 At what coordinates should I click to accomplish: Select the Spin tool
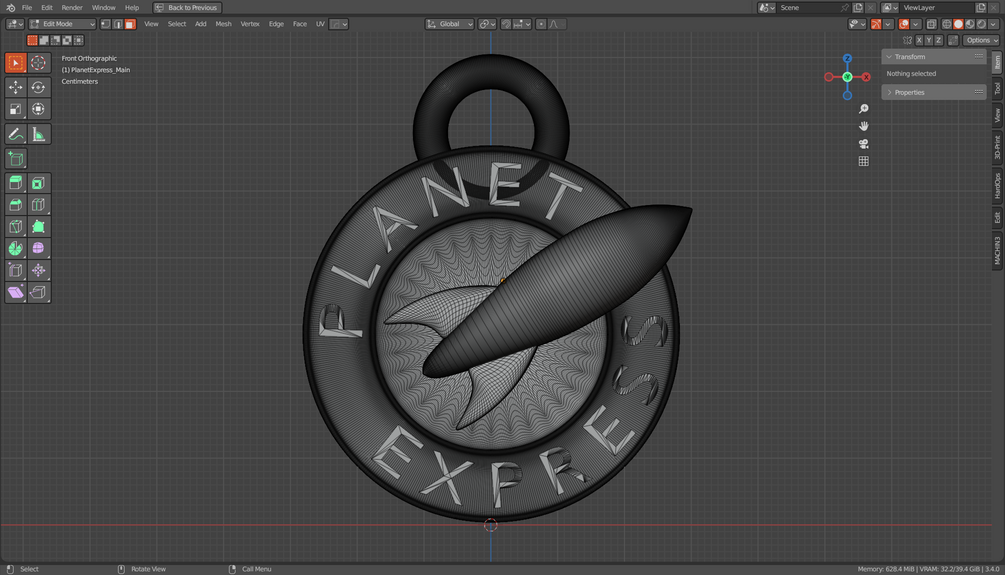pyautogui.click(x=15, y=249)
